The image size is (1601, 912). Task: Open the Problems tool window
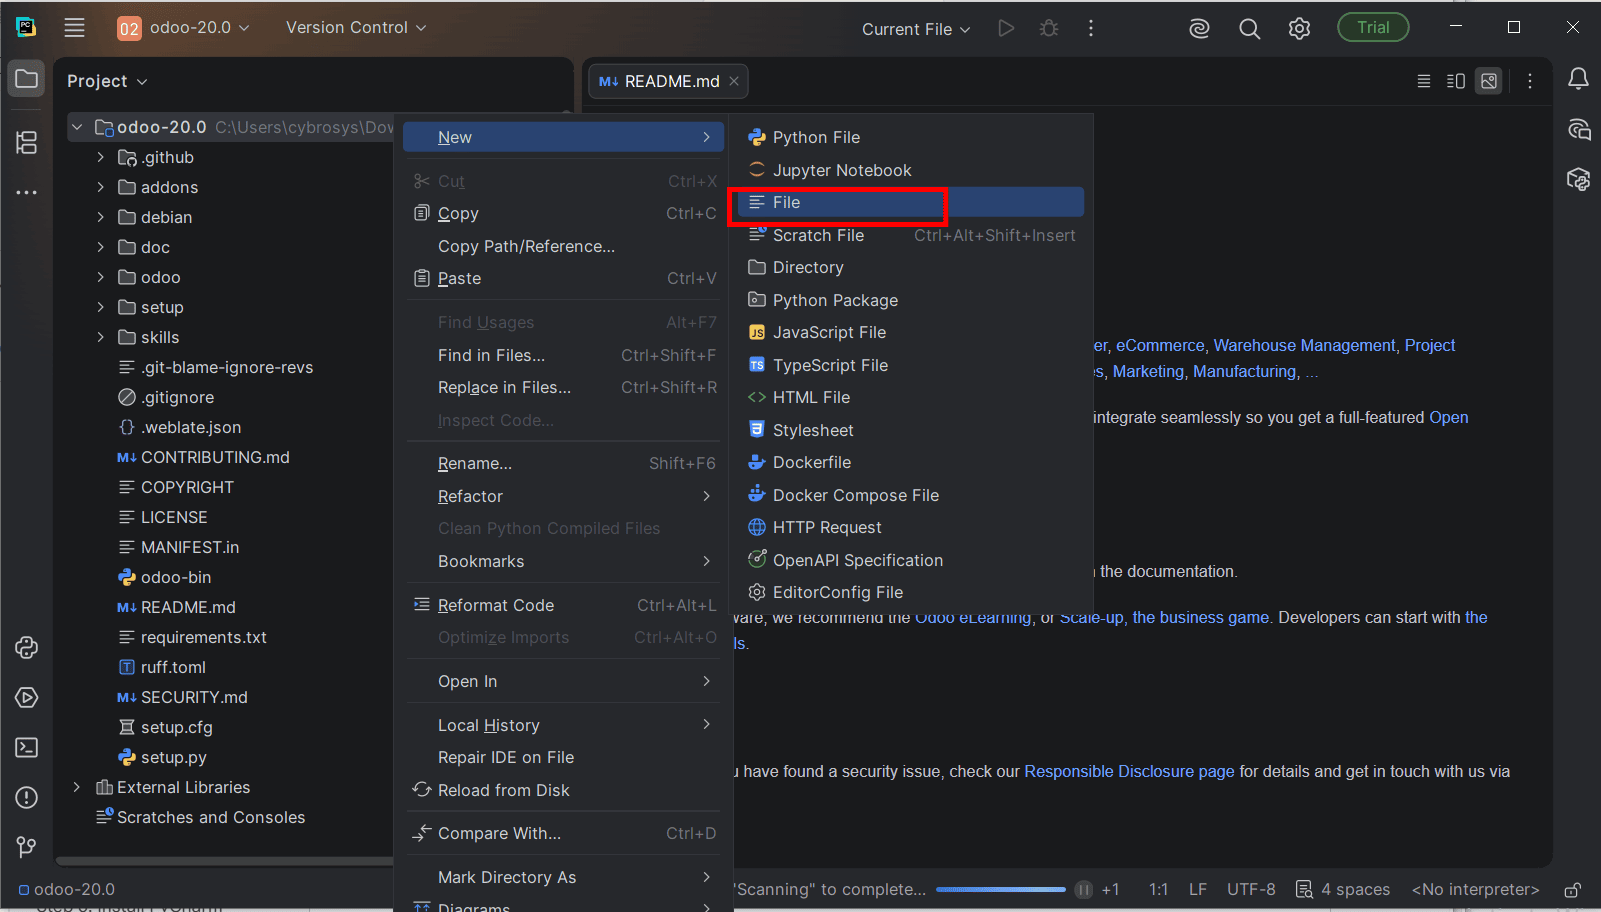pyautogui.click(x=27, y=797)
